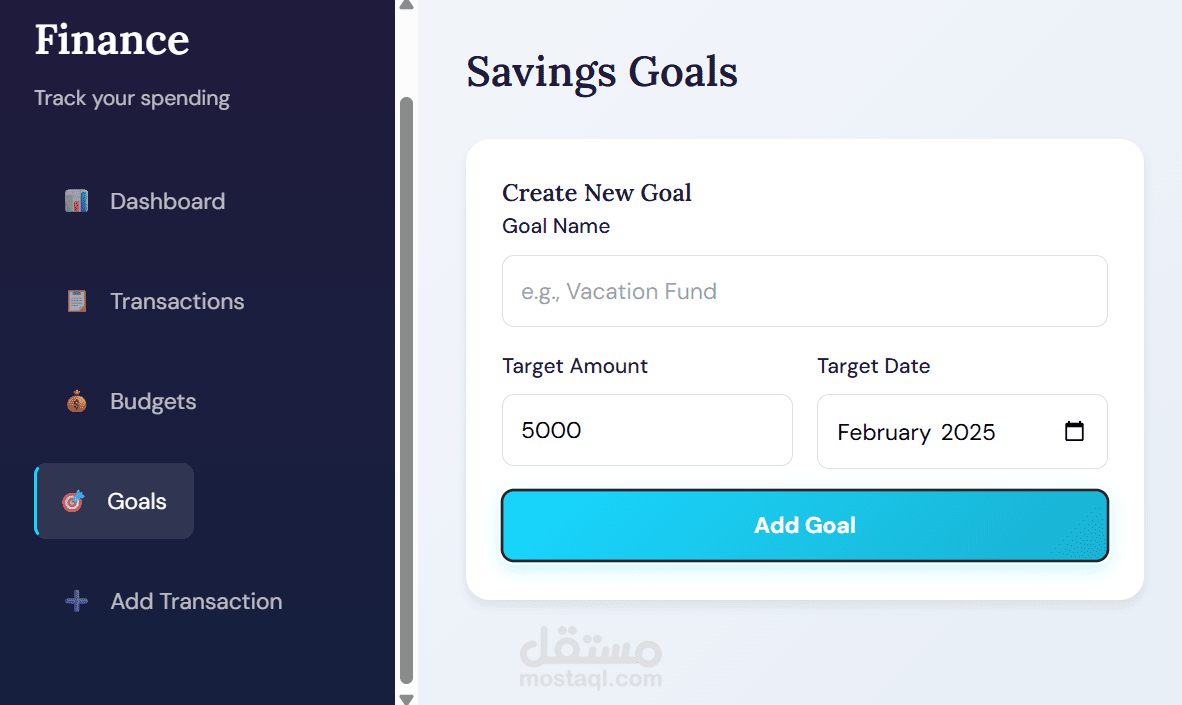Select the Goals text label in sidebar
The height and width of the screenshot is (705, 1182).
click(x=137, y=501)
